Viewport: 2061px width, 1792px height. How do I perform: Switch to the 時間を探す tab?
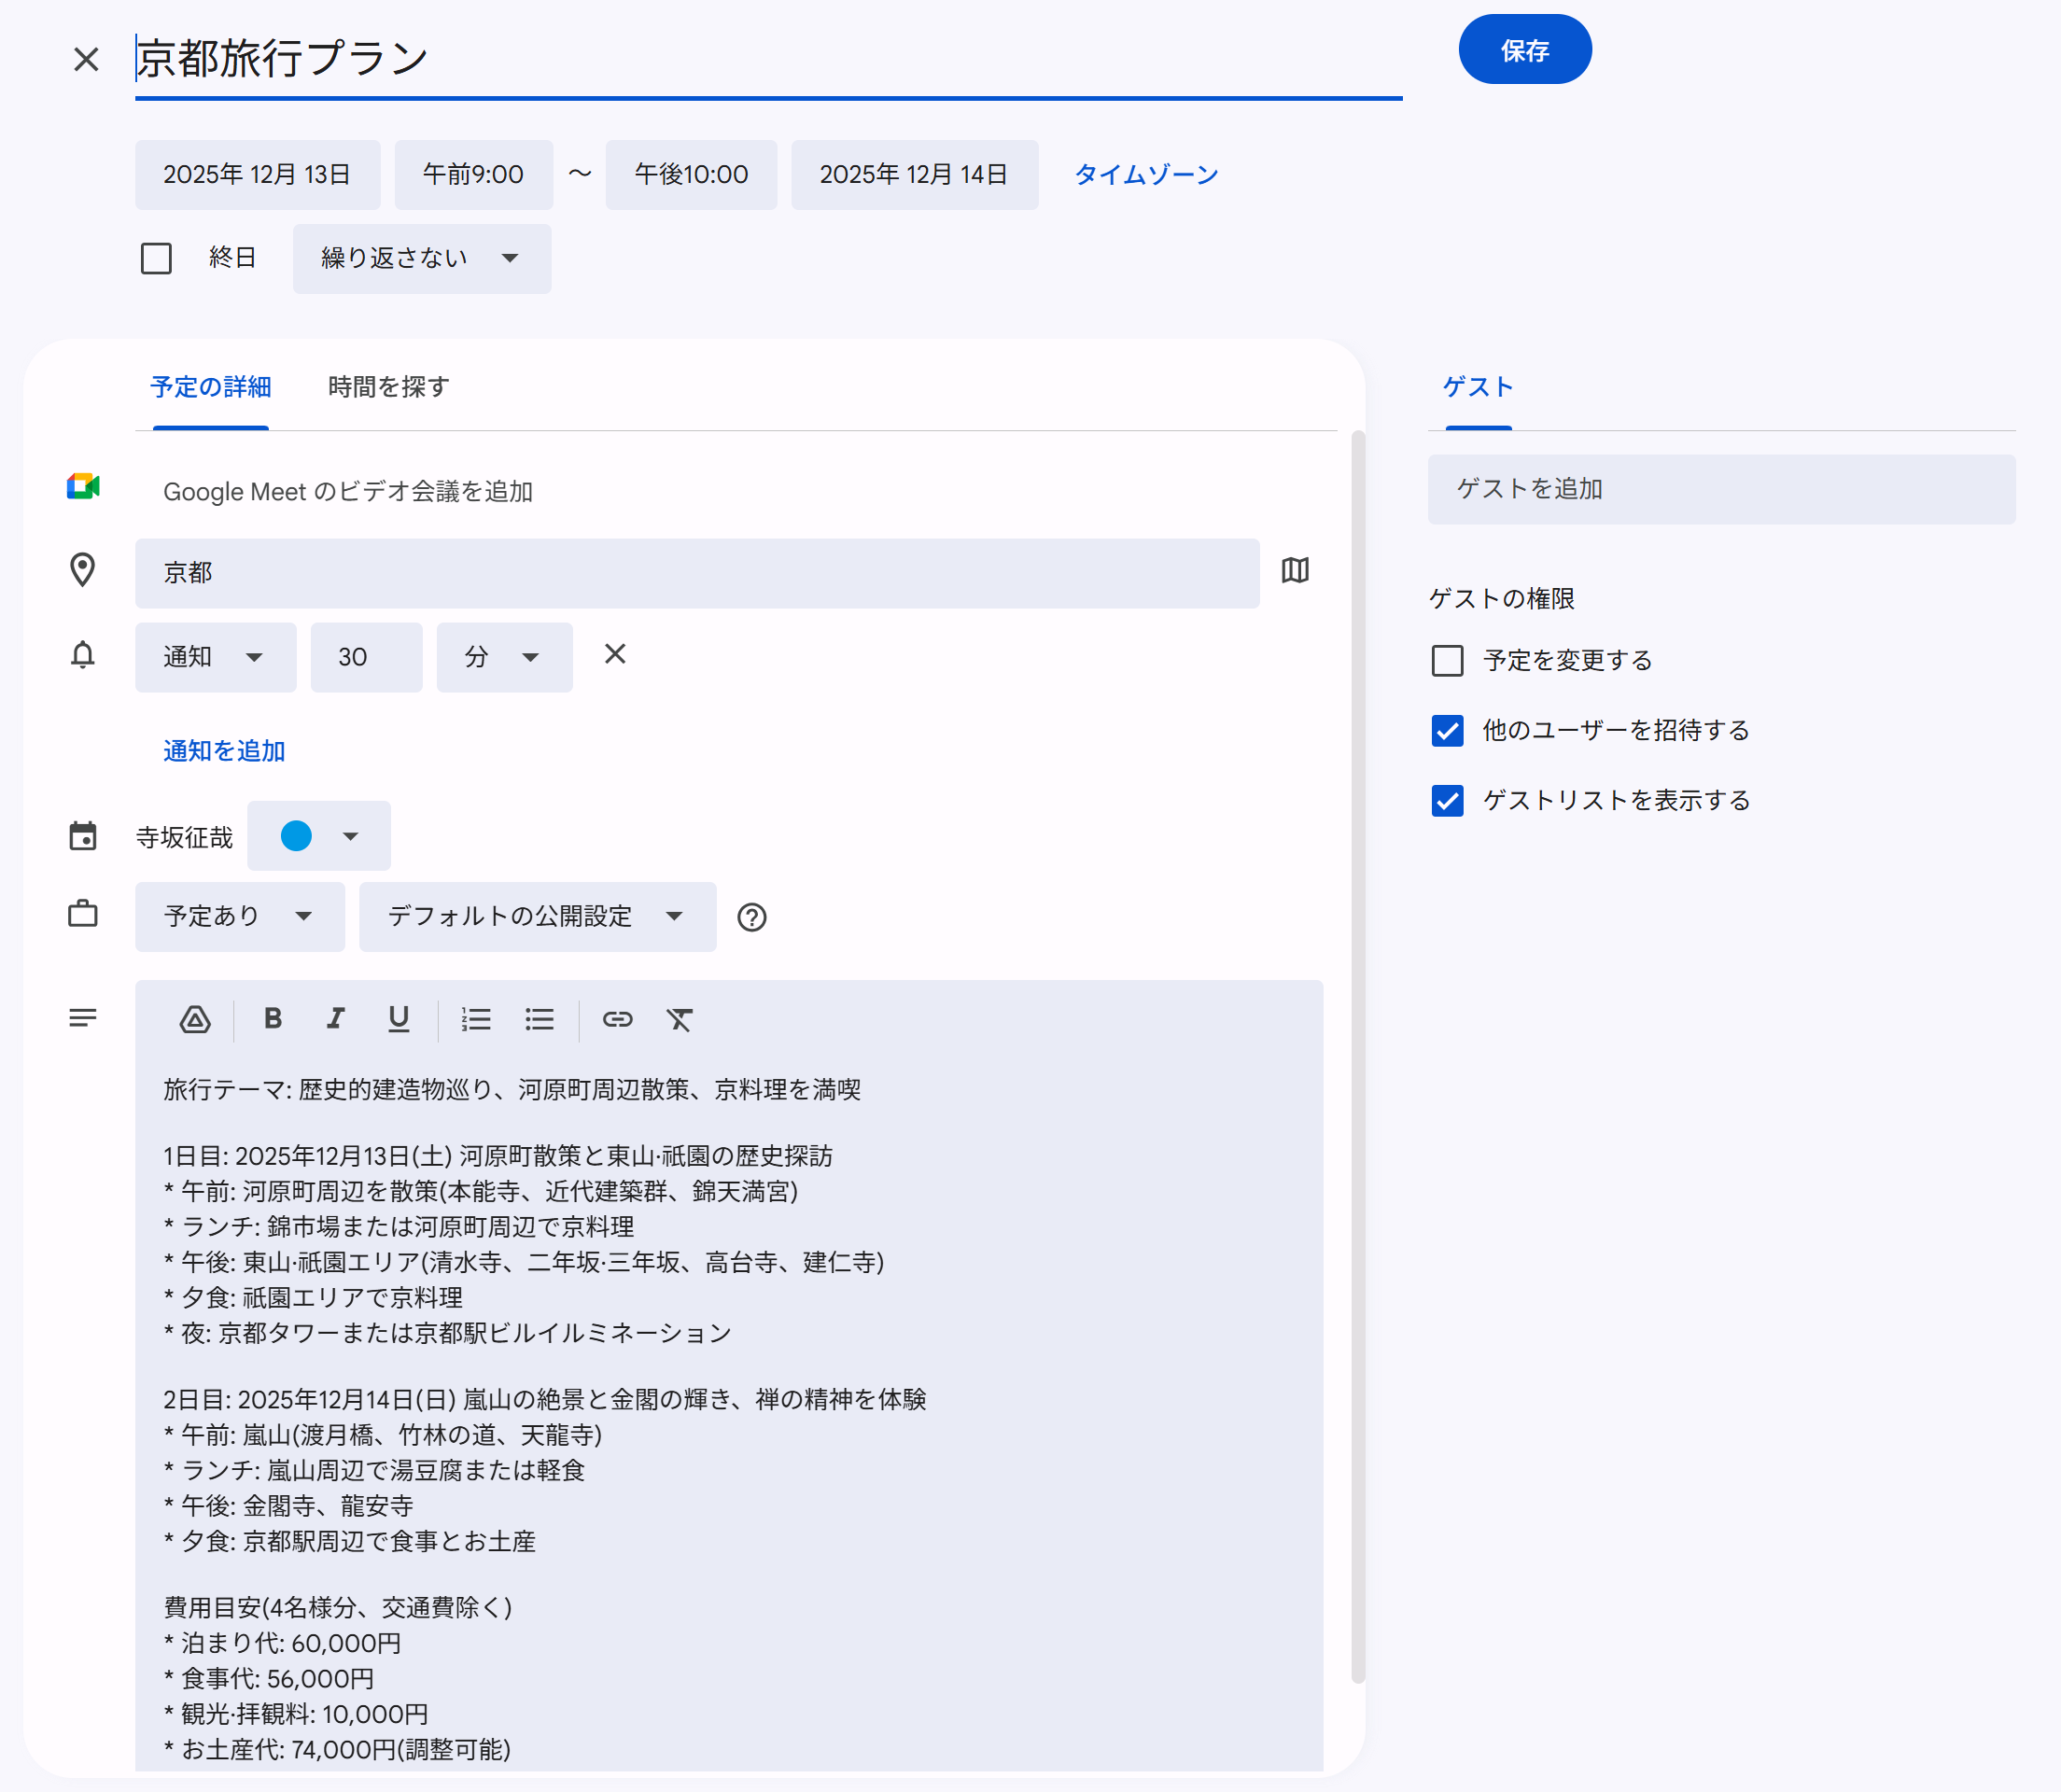[x=388, y=387]
